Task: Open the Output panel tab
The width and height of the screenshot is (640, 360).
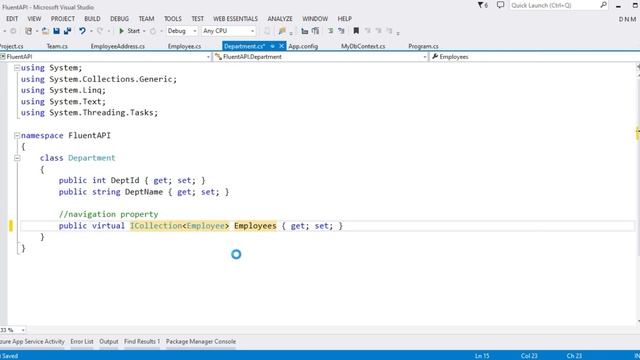Action: coord(109,342)
